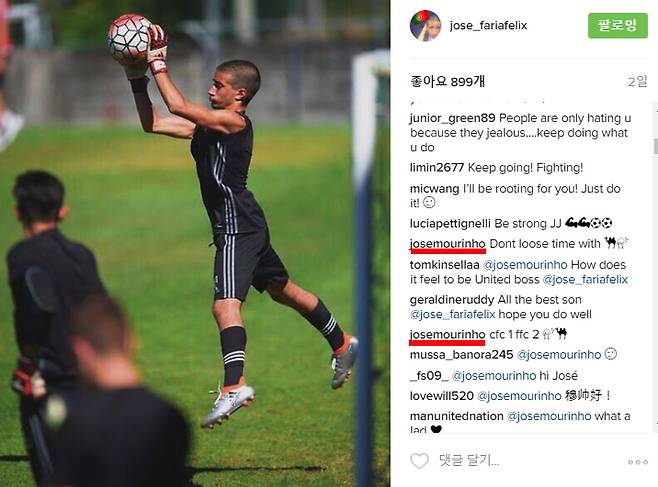Open the three-dot more options icon
Screen dimensions: 658x487
[638, 462]
